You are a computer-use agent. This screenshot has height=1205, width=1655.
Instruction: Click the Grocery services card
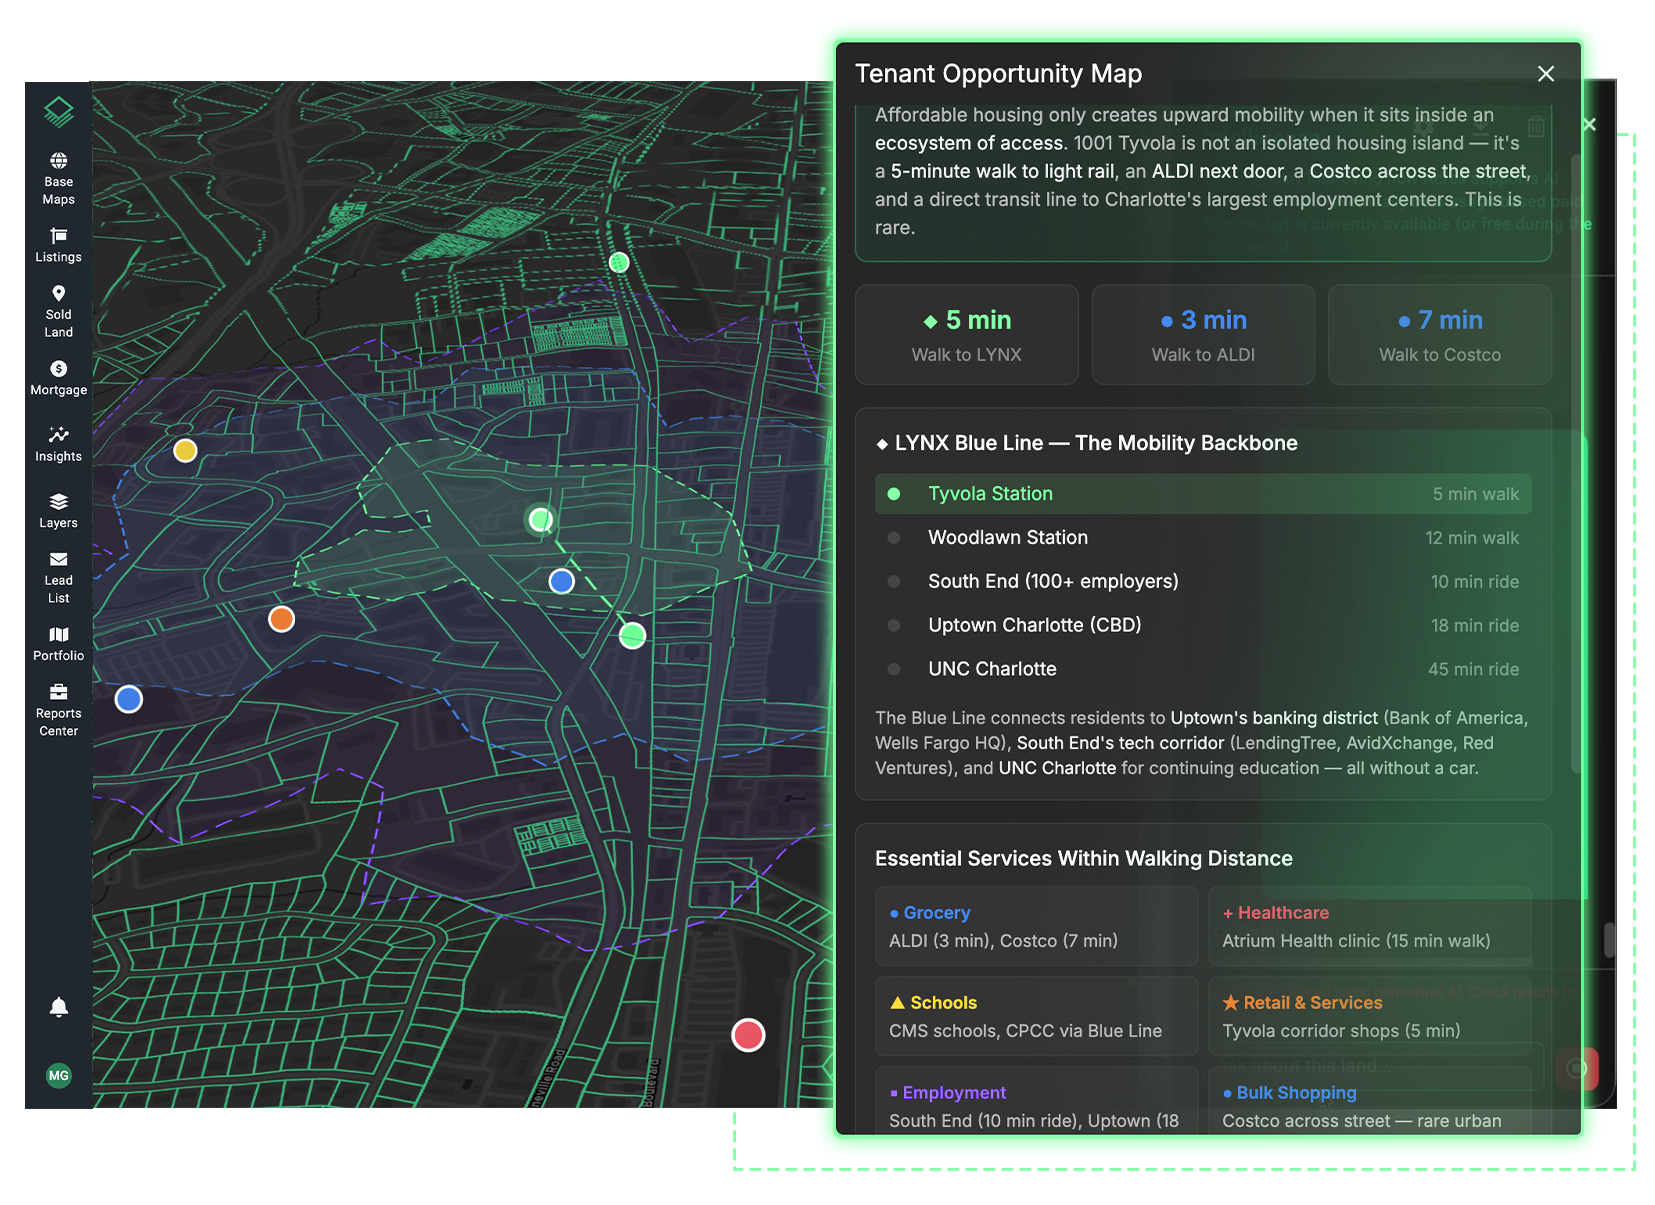coord(1037,926)
